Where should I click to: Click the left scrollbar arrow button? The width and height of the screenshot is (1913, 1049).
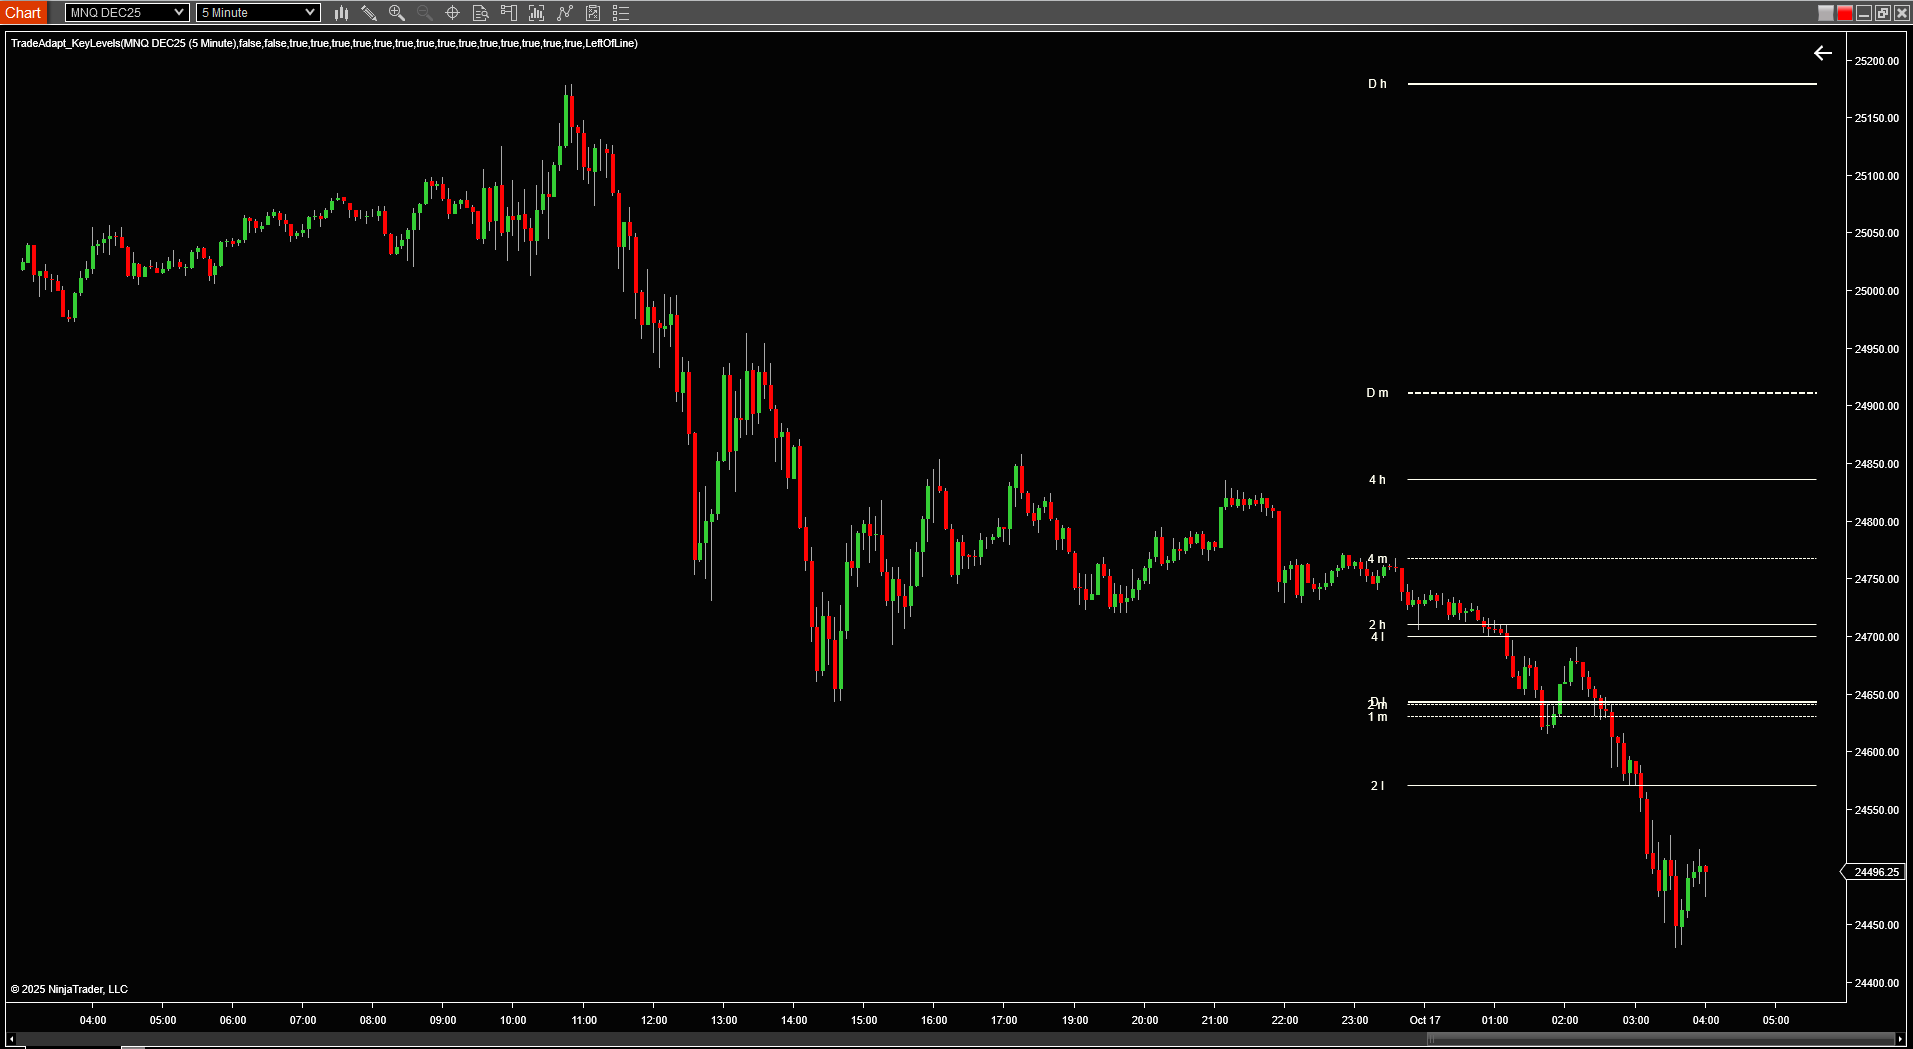pos(9,1039)
